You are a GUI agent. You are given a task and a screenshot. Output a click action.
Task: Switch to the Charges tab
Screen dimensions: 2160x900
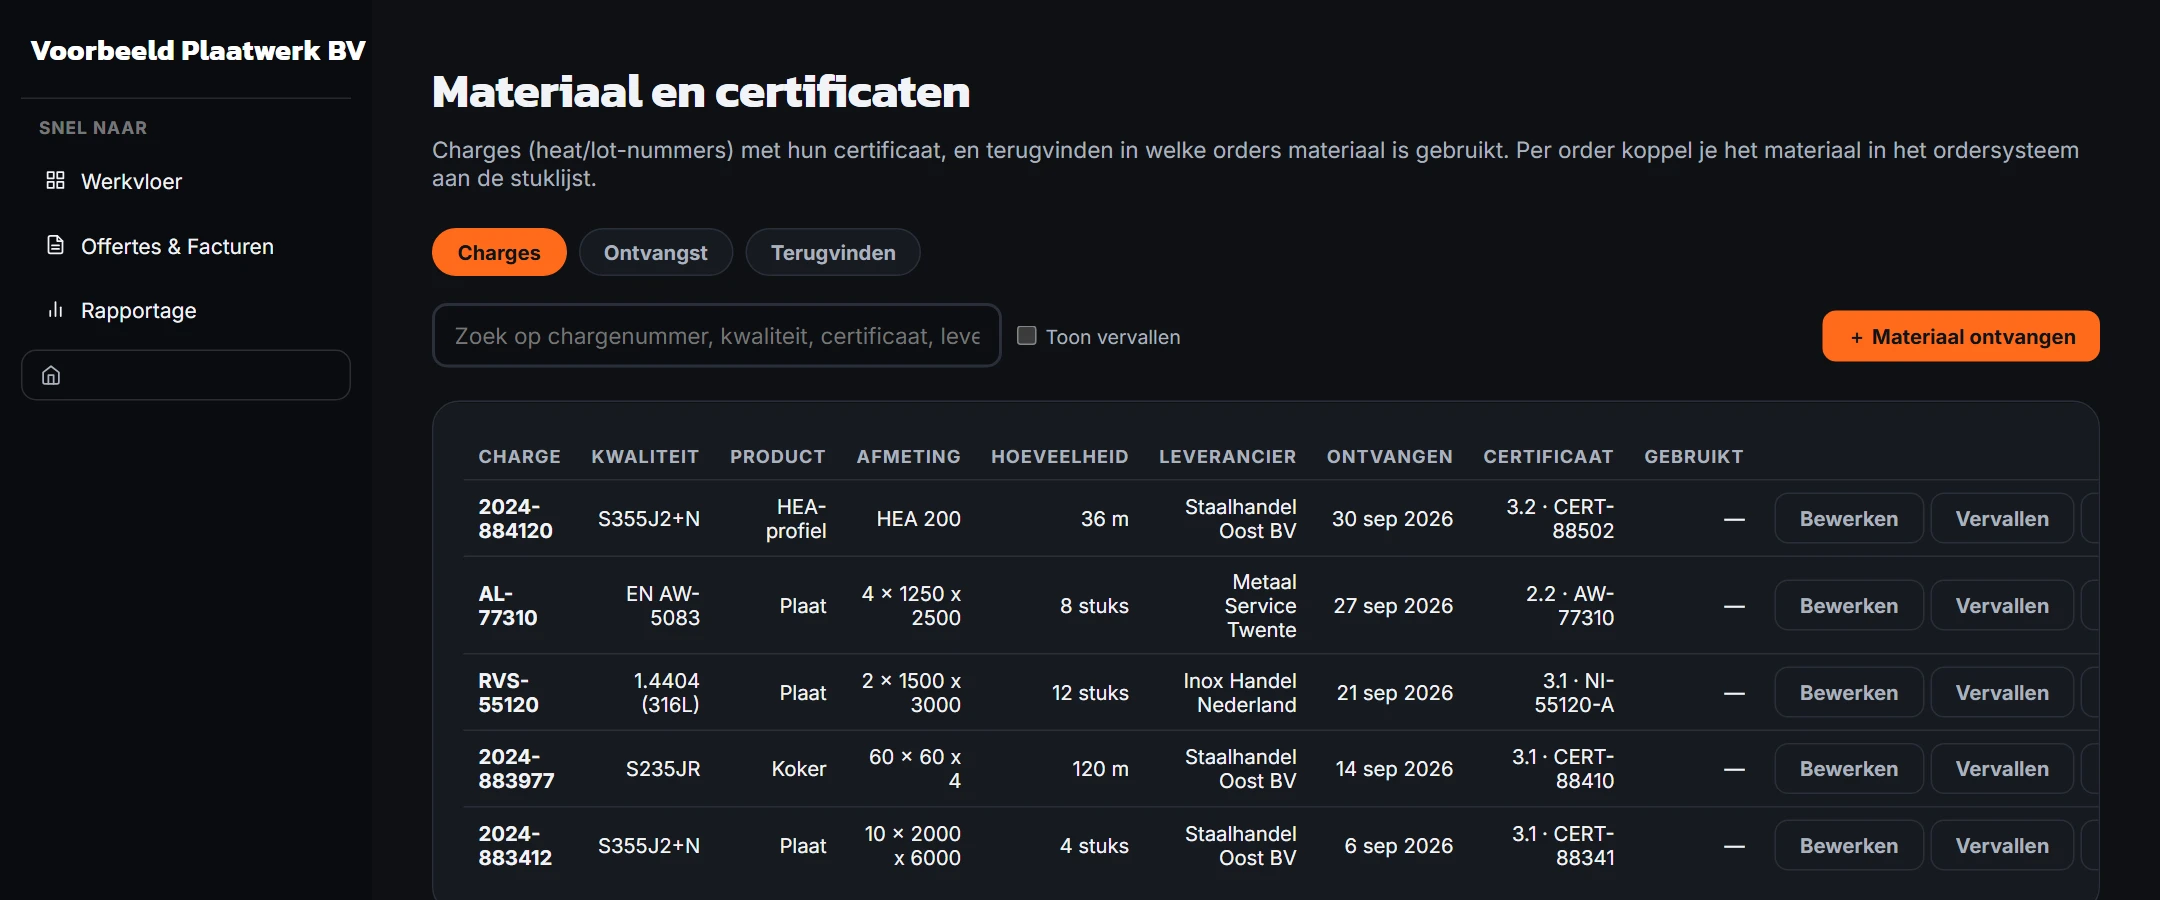pos(499,253)
